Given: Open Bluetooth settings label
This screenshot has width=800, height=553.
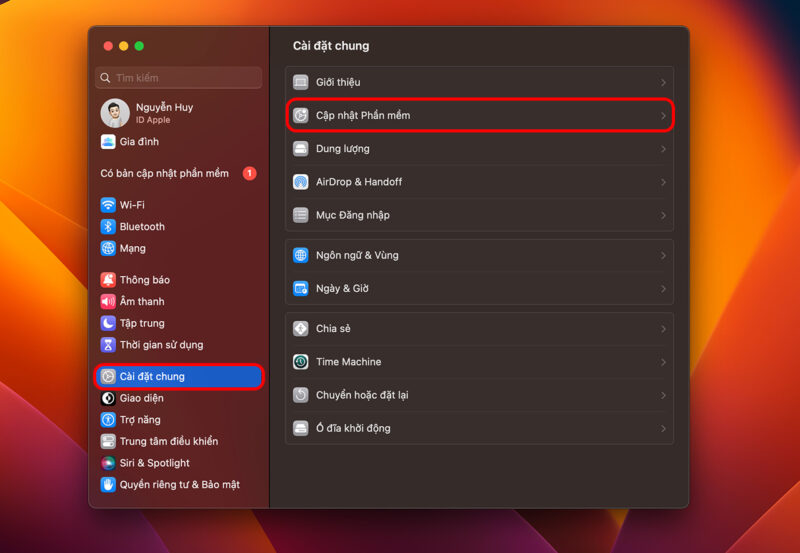Looking at the screenshot, I should pos(142,227).
